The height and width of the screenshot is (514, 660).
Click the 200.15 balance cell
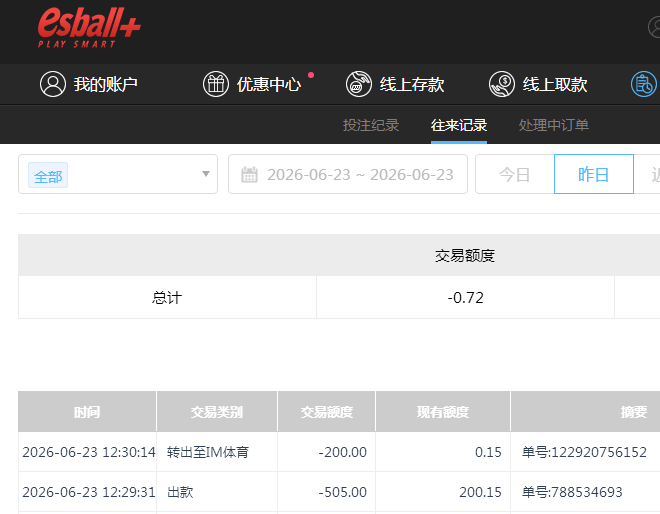tap(480, 492)
